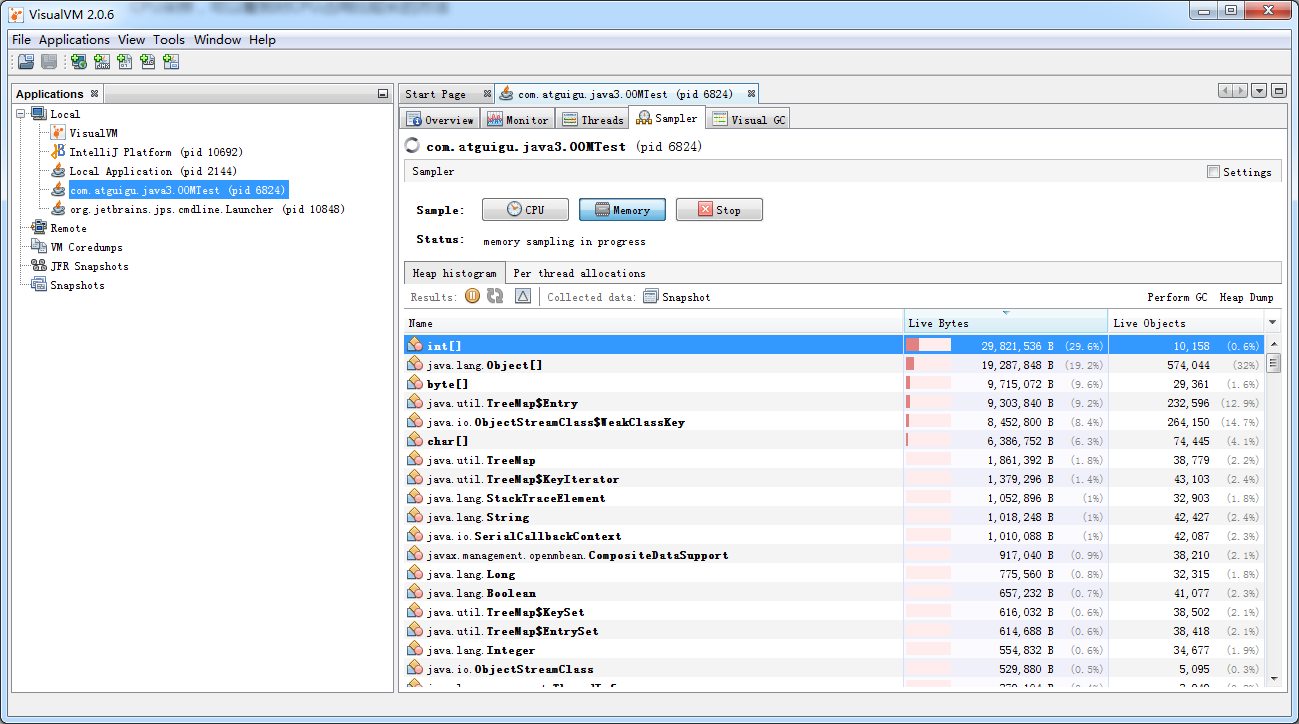Viewport: 1299px width, 724px height.
Task: Collapse the Local tree node
Action: (x=21, y=114)
